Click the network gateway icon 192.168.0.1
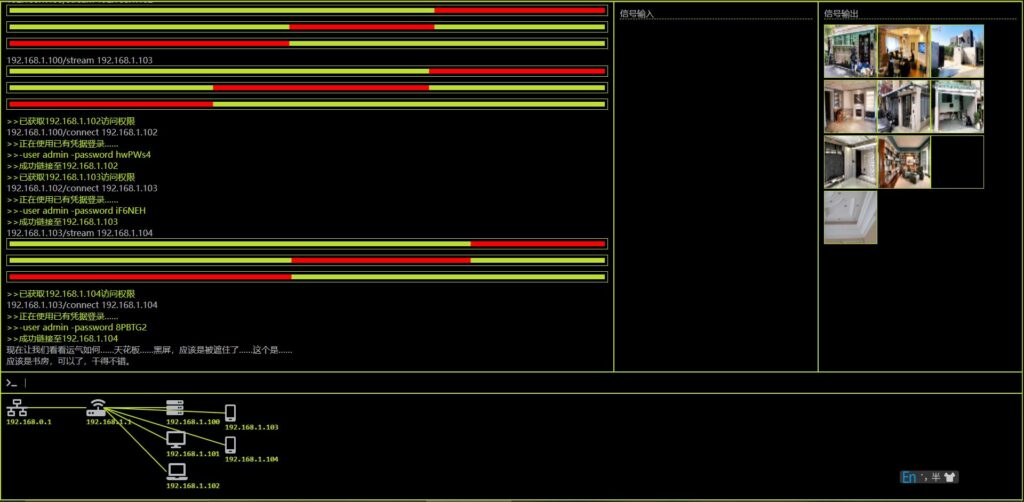Viewport: 1024px width, 502px height. pos(16,407)
